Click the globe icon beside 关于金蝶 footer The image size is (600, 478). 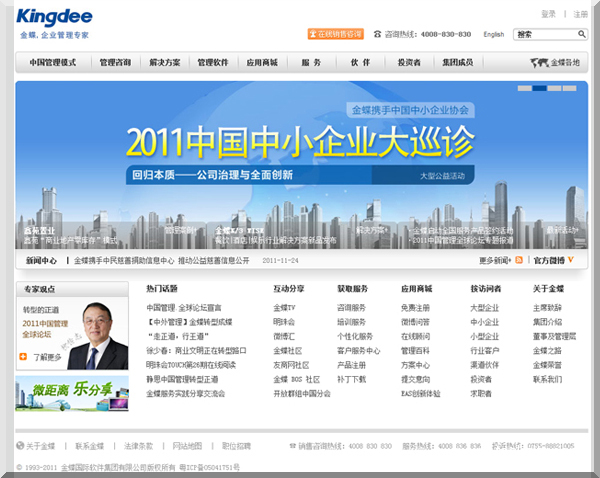pyautogui.click(x=20, y=445)
